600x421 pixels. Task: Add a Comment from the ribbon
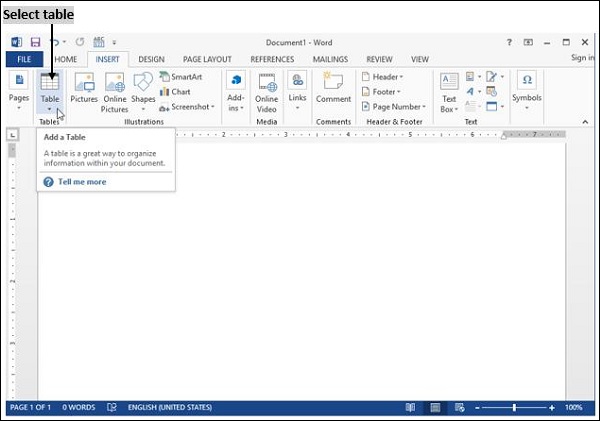point(333,89)
